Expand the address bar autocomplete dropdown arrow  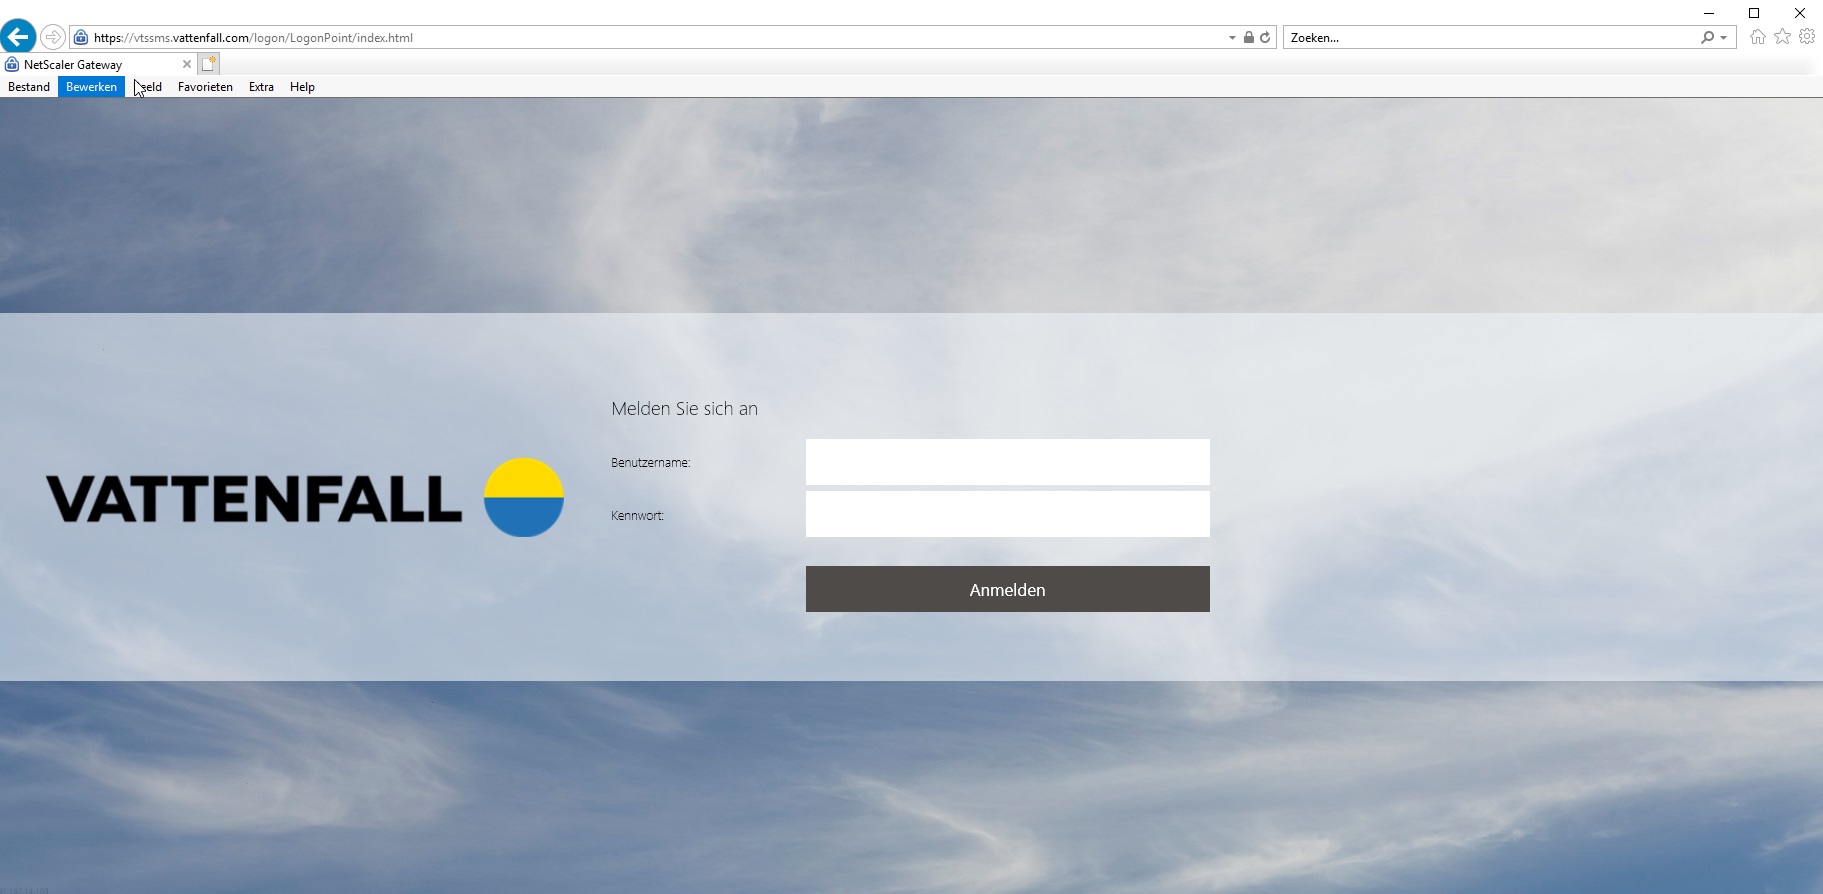[1232, 38]
